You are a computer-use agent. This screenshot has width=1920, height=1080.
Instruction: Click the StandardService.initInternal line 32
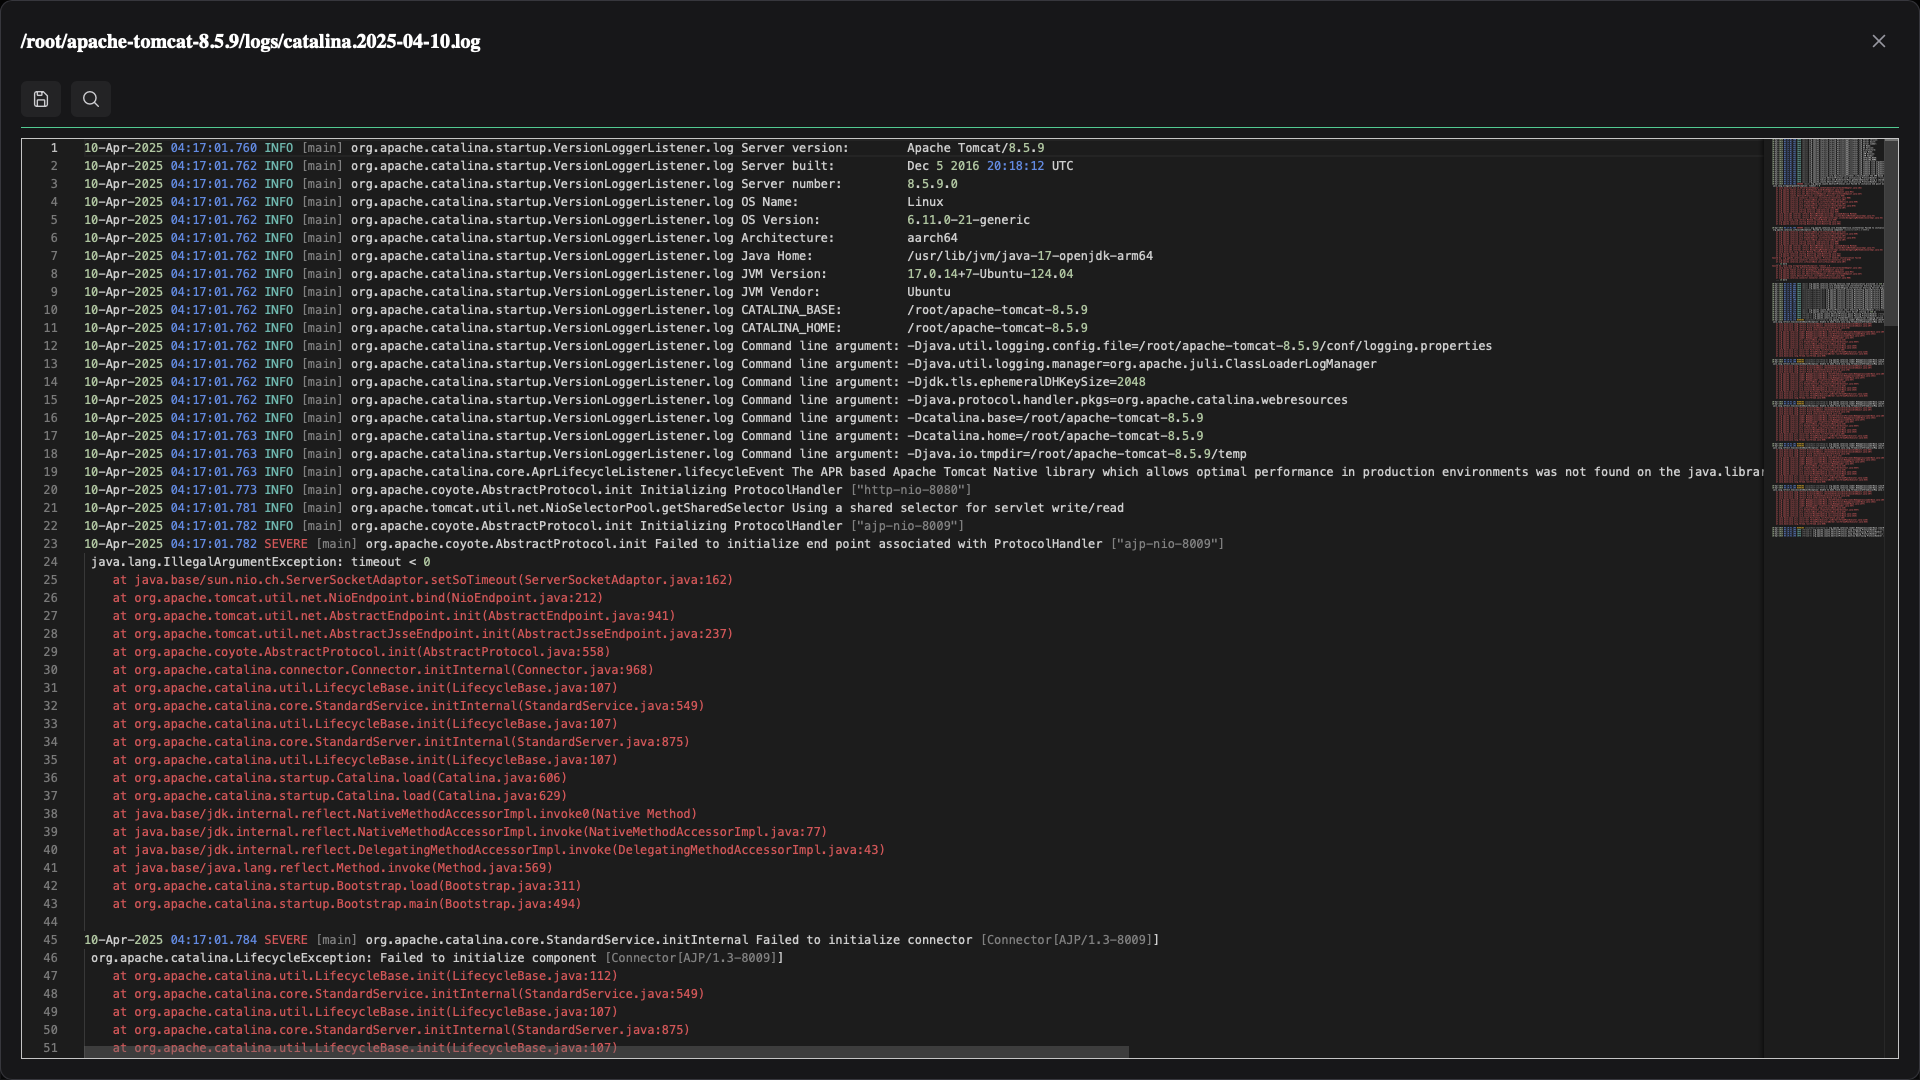tap(408, 706)
